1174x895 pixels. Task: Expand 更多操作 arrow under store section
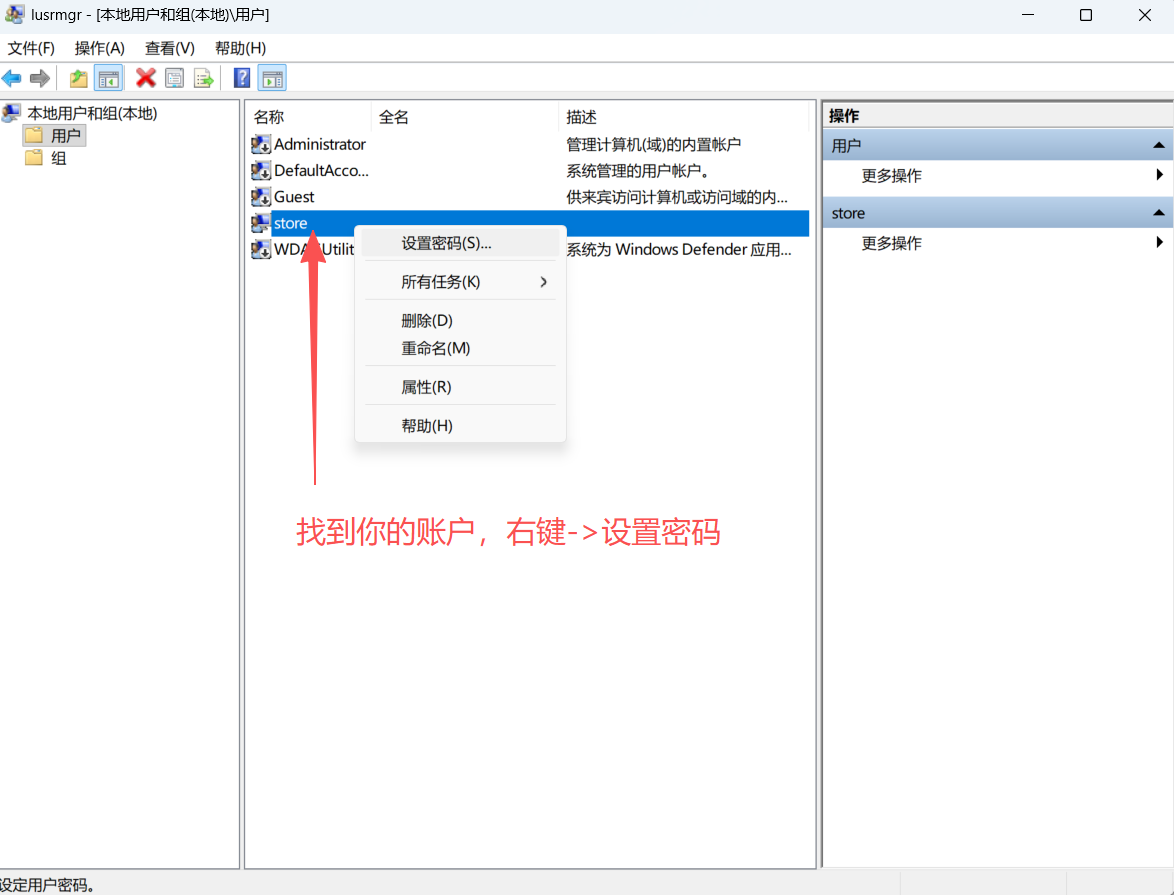pyautogui.click(x=1159, y=243)
